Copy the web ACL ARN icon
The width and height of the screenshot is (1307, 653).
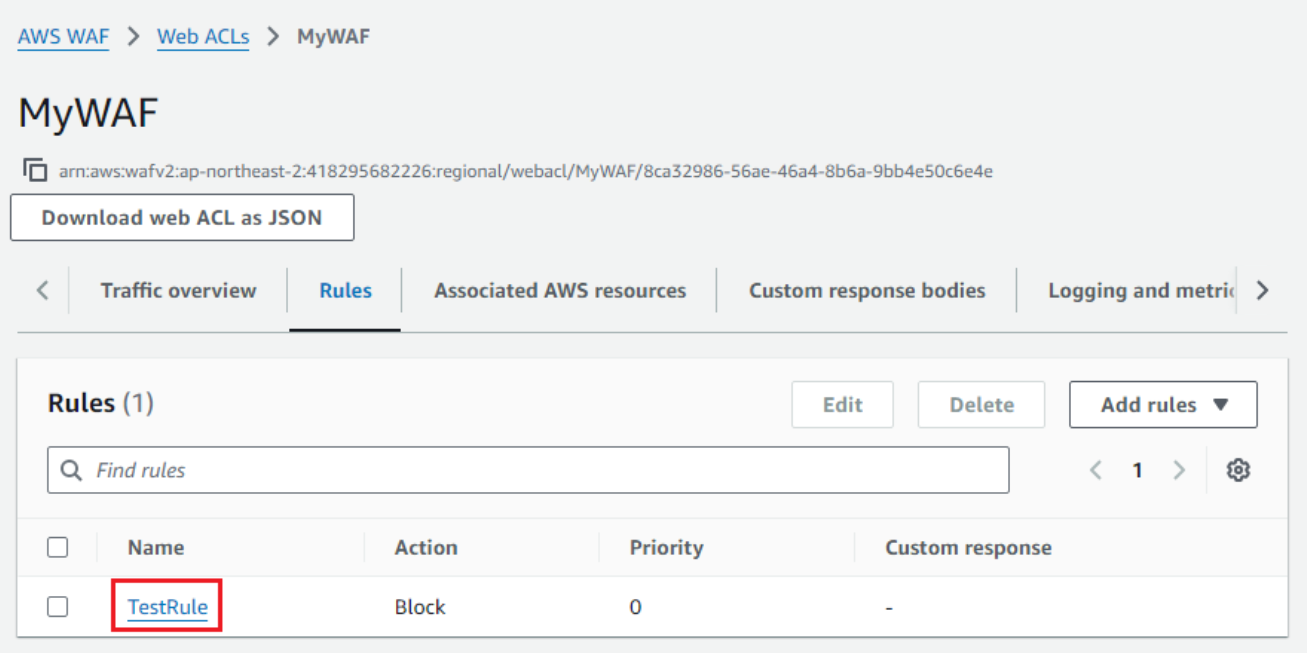click(x=35, y=170)
